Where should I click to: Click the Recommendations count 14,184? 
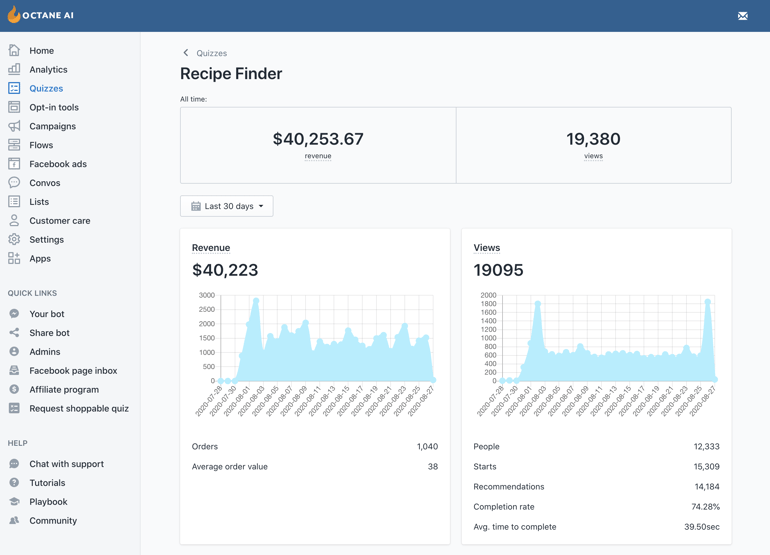click(707, 487)
